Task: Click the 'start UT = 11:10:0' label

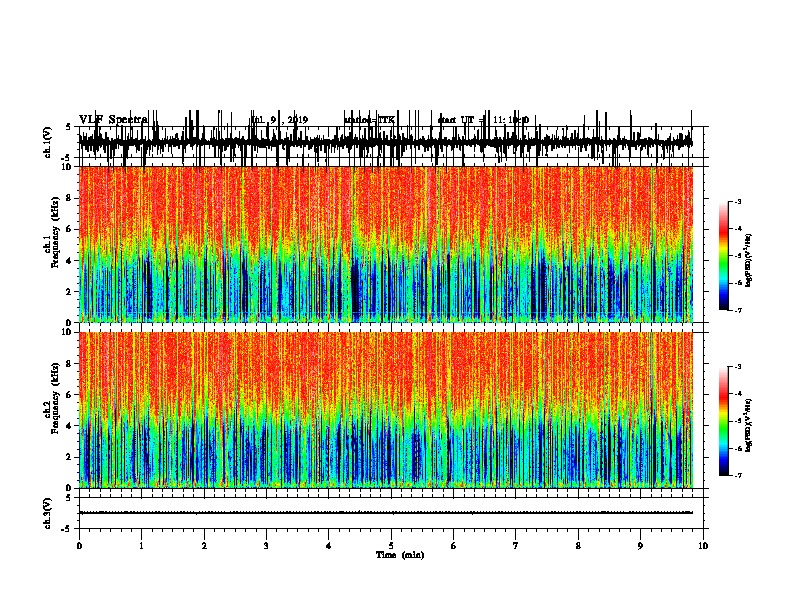Action: [x=483, y=120]
